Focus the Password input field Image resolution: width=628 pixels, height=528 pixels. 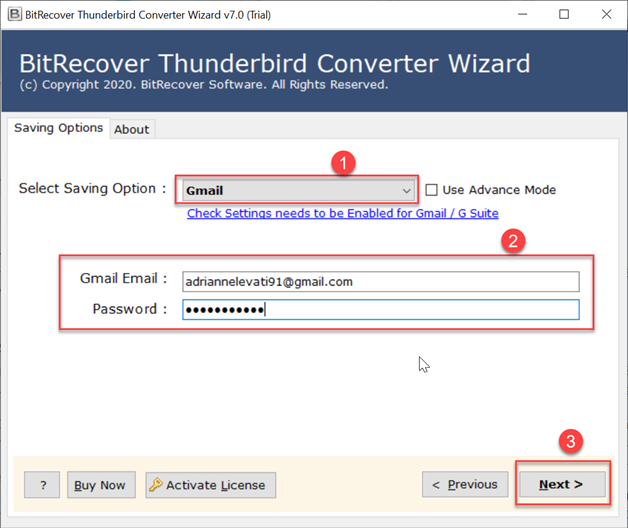[380, 310]
